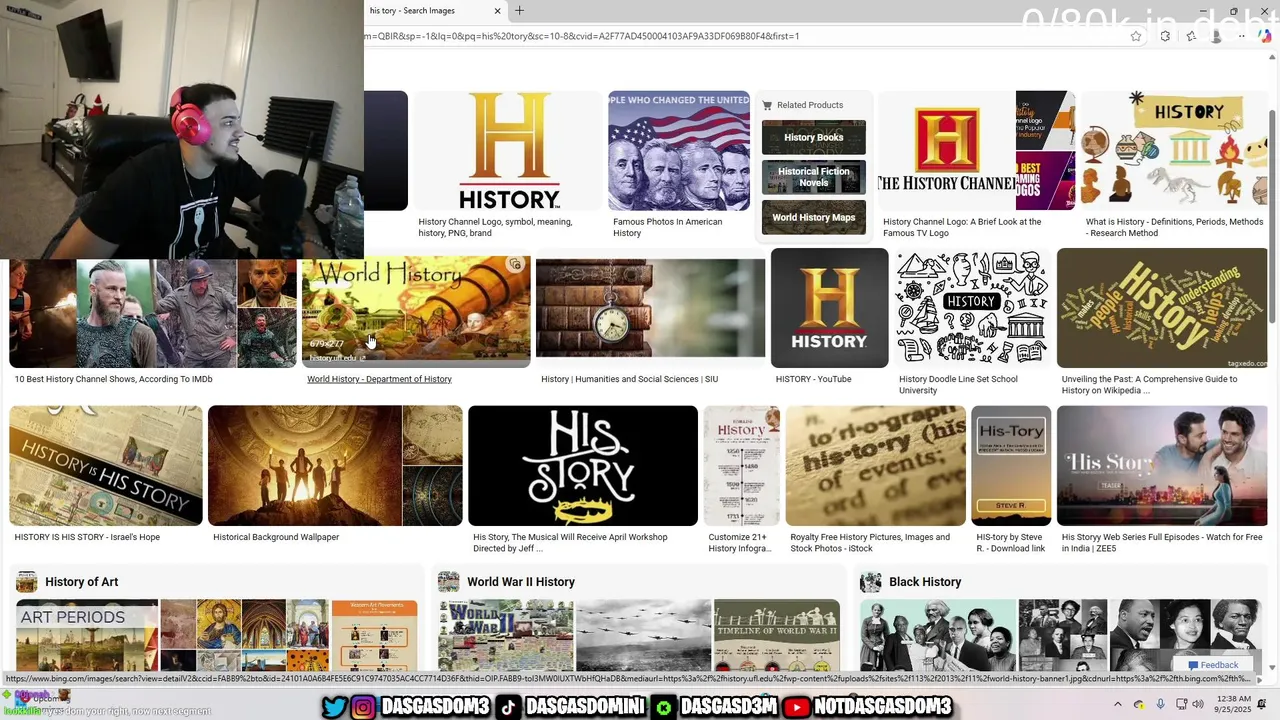Open the favorites list icon in toolbar
The width and height of the screenshot is (1280, 720).
(x=1191, y=36)
